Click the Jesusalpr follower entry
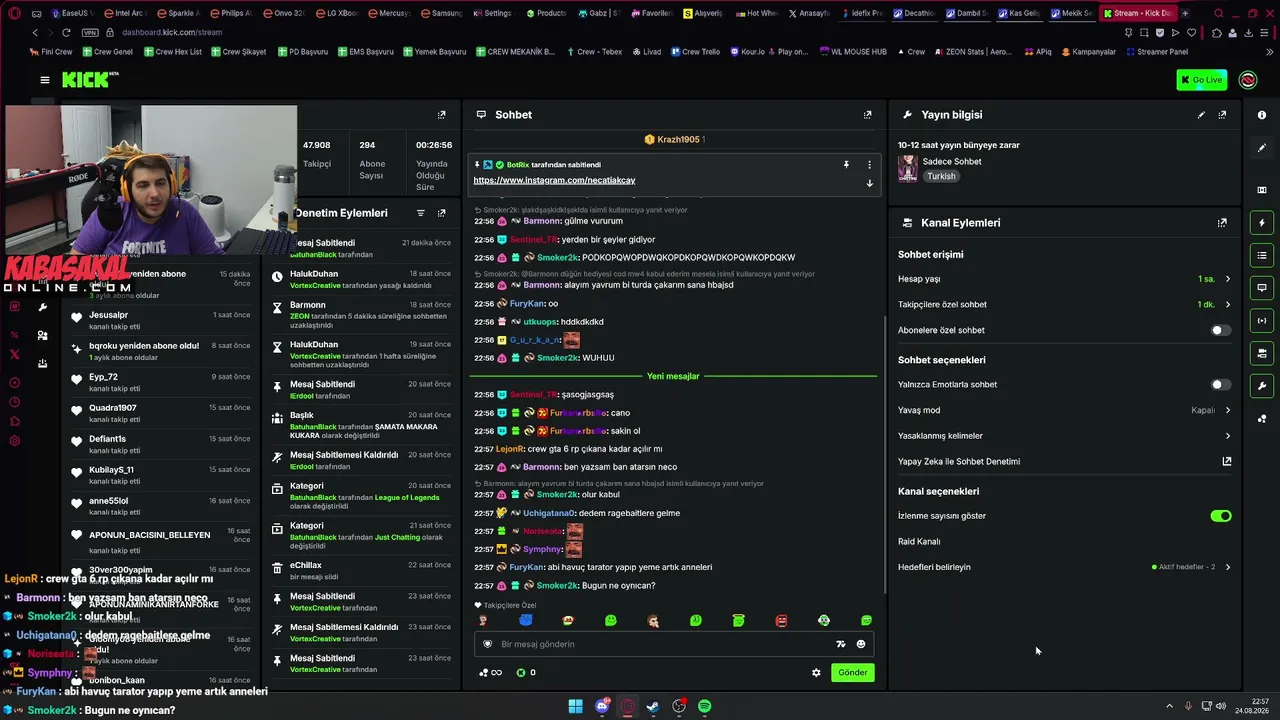The image size is (1280, 720). (x=160, y=321)
